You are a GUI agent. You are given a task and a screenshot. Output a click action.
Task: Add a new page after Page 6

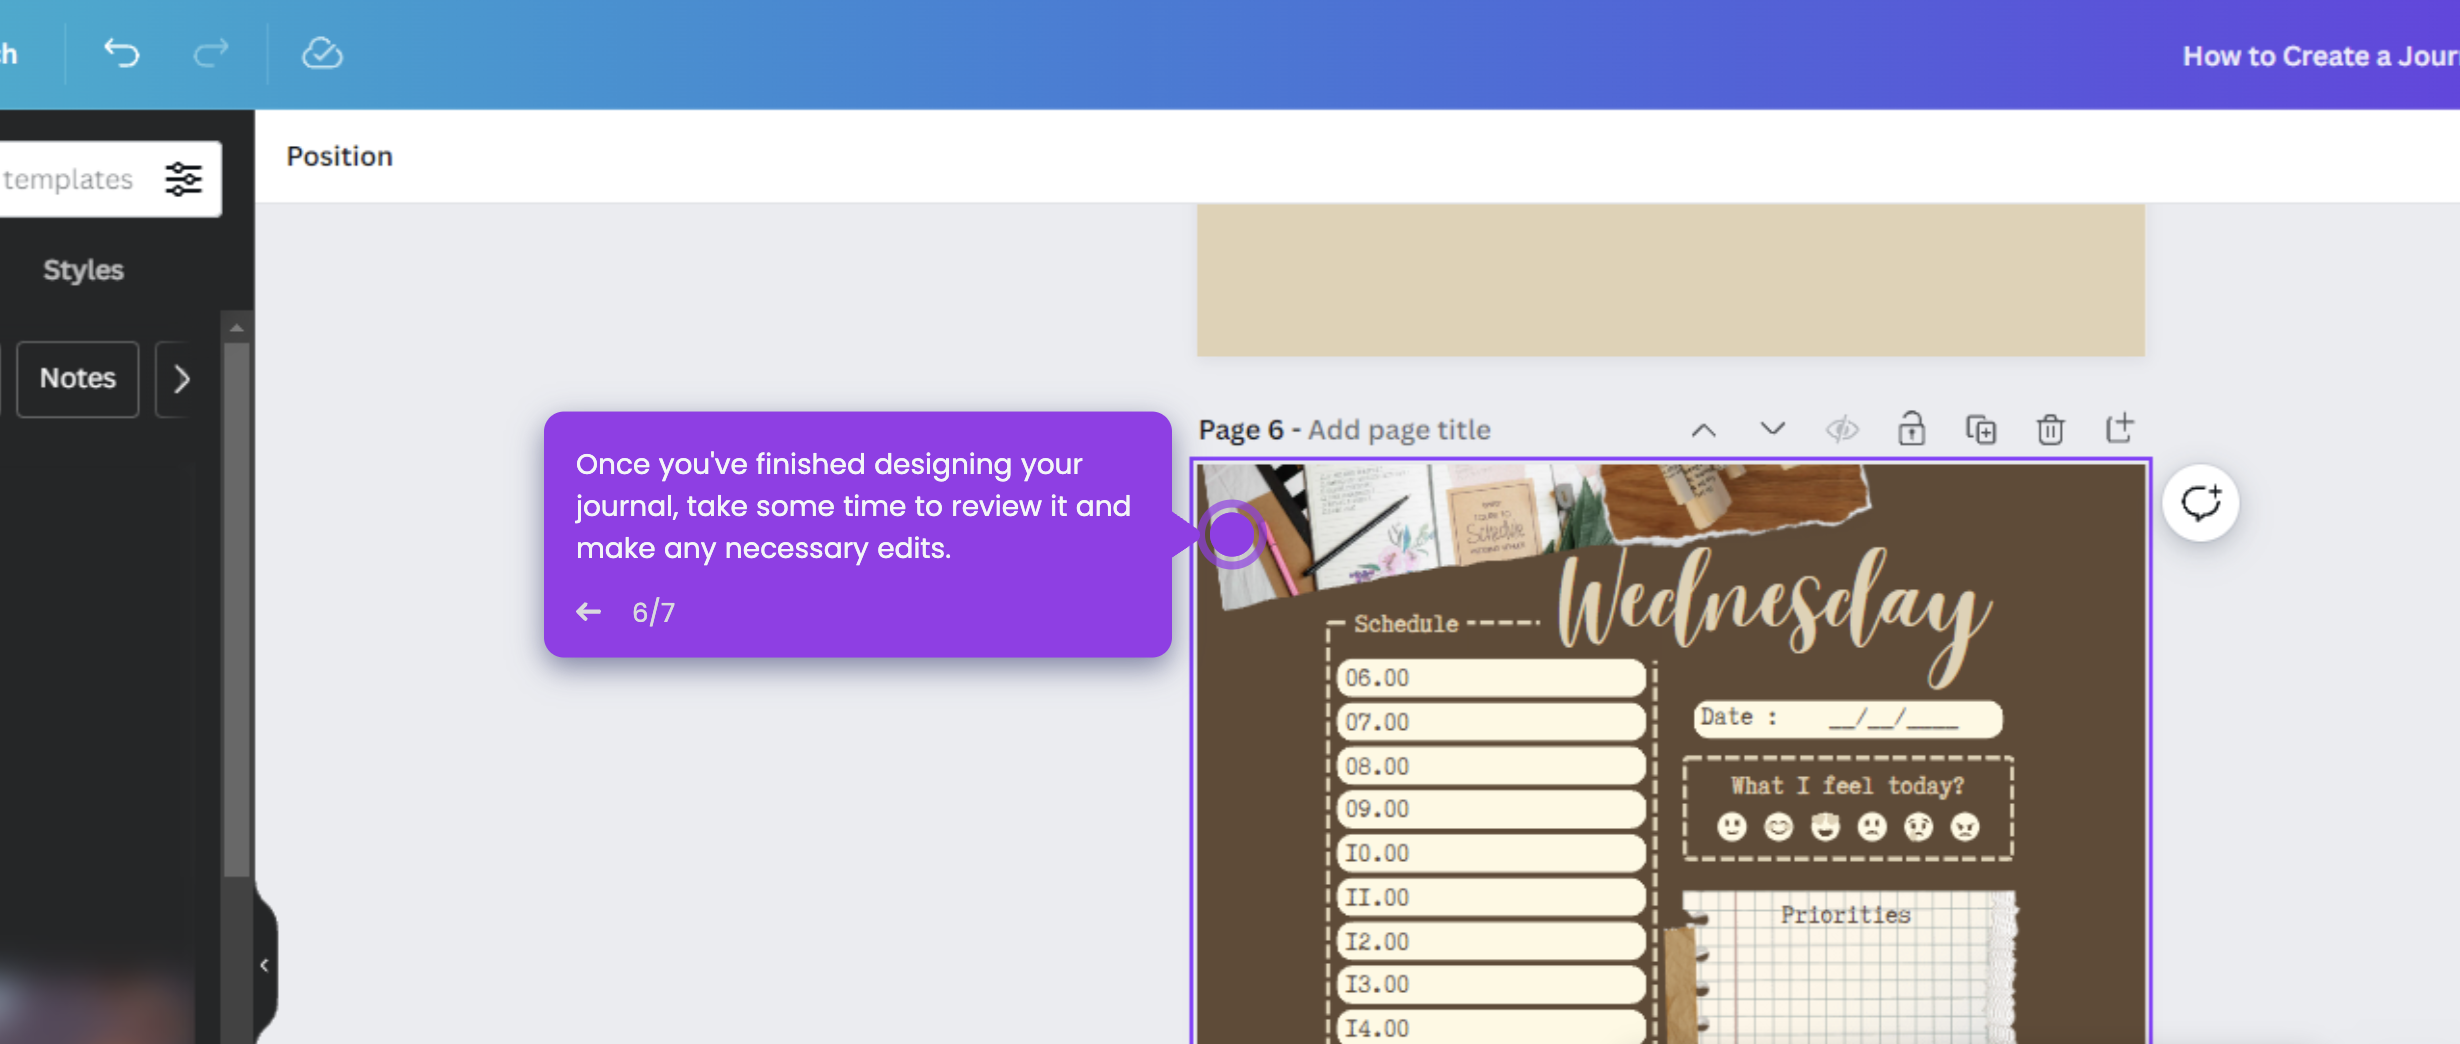[2120, 429]
